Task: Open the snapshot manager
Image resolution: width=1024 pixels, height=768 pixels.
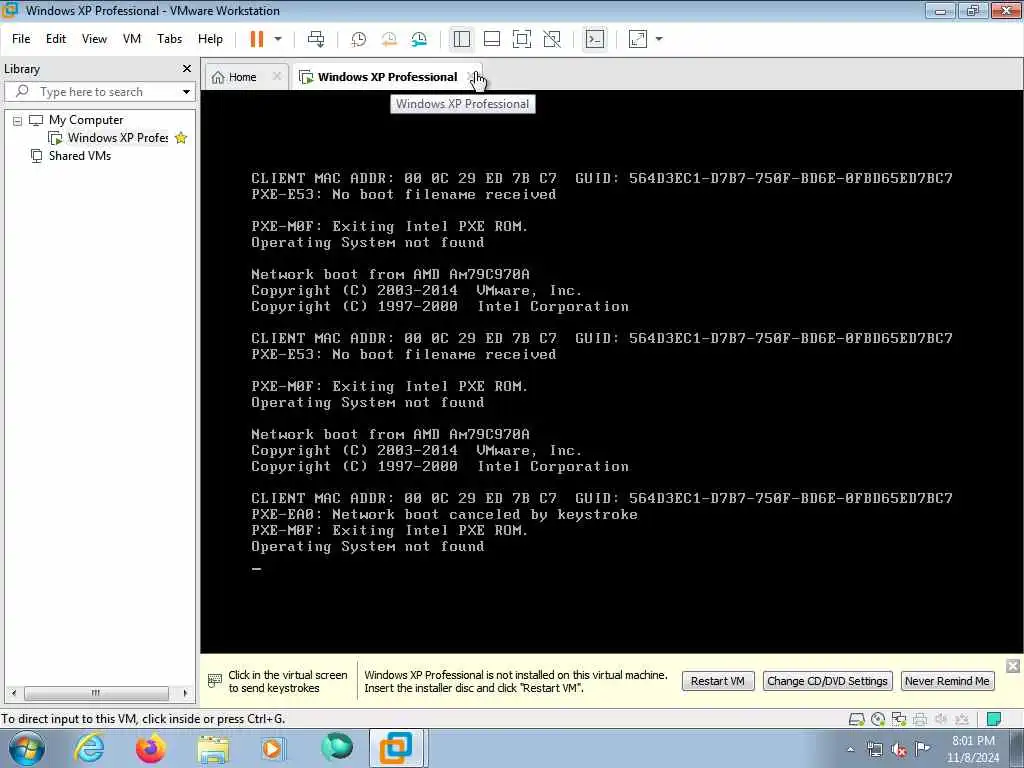Action: point(419,39)
